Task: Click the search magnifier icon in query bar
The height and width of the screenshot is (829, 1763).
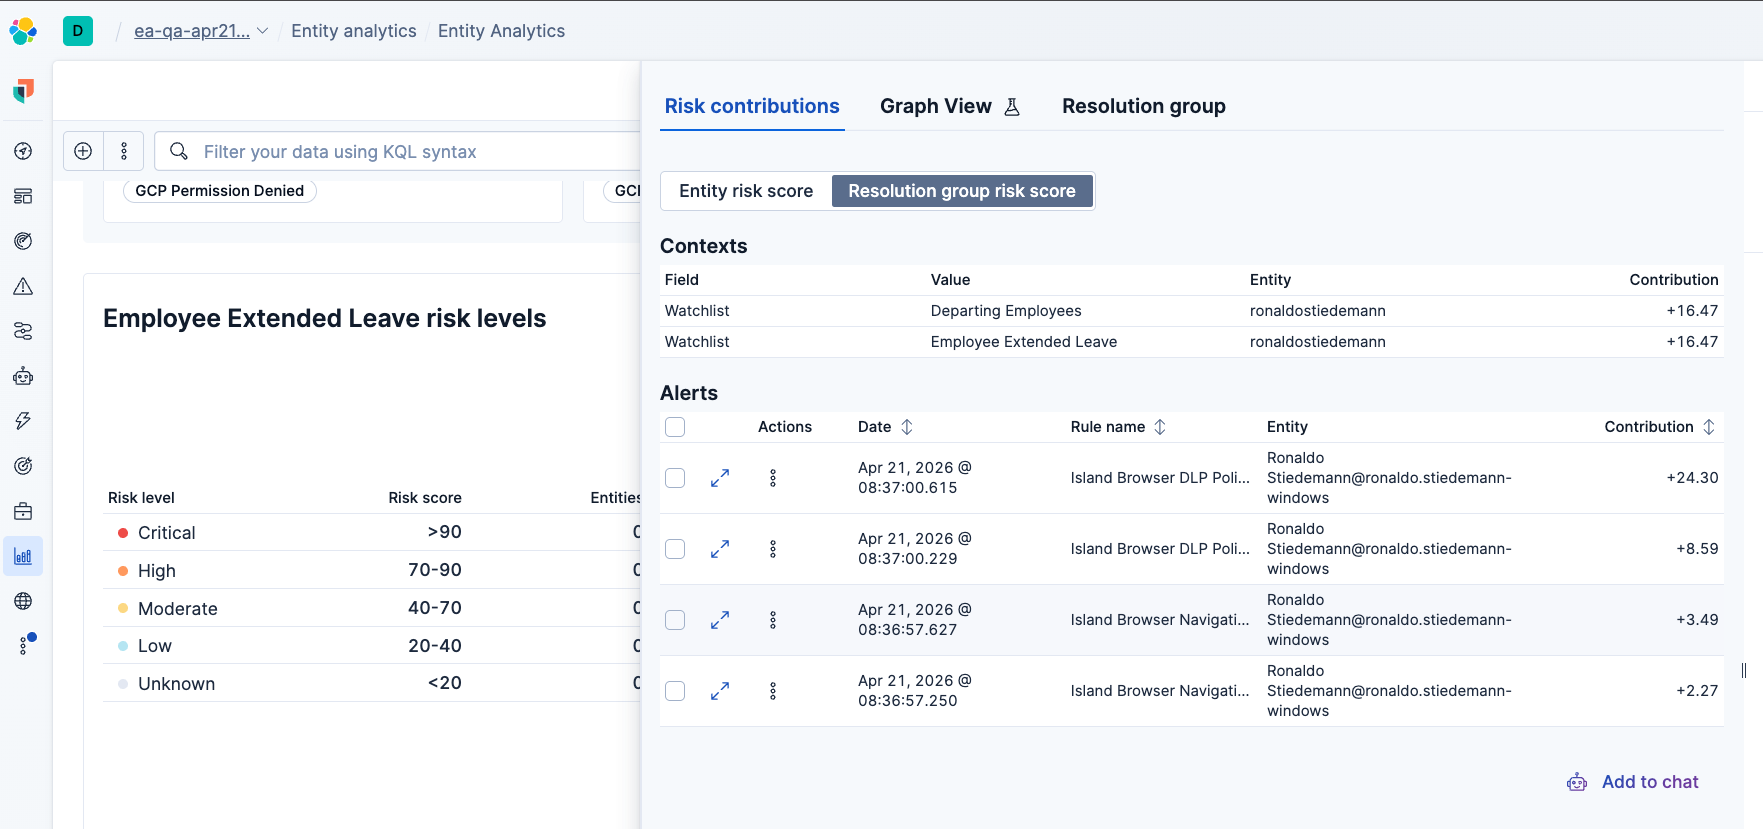Action: (x=179, y=151)
